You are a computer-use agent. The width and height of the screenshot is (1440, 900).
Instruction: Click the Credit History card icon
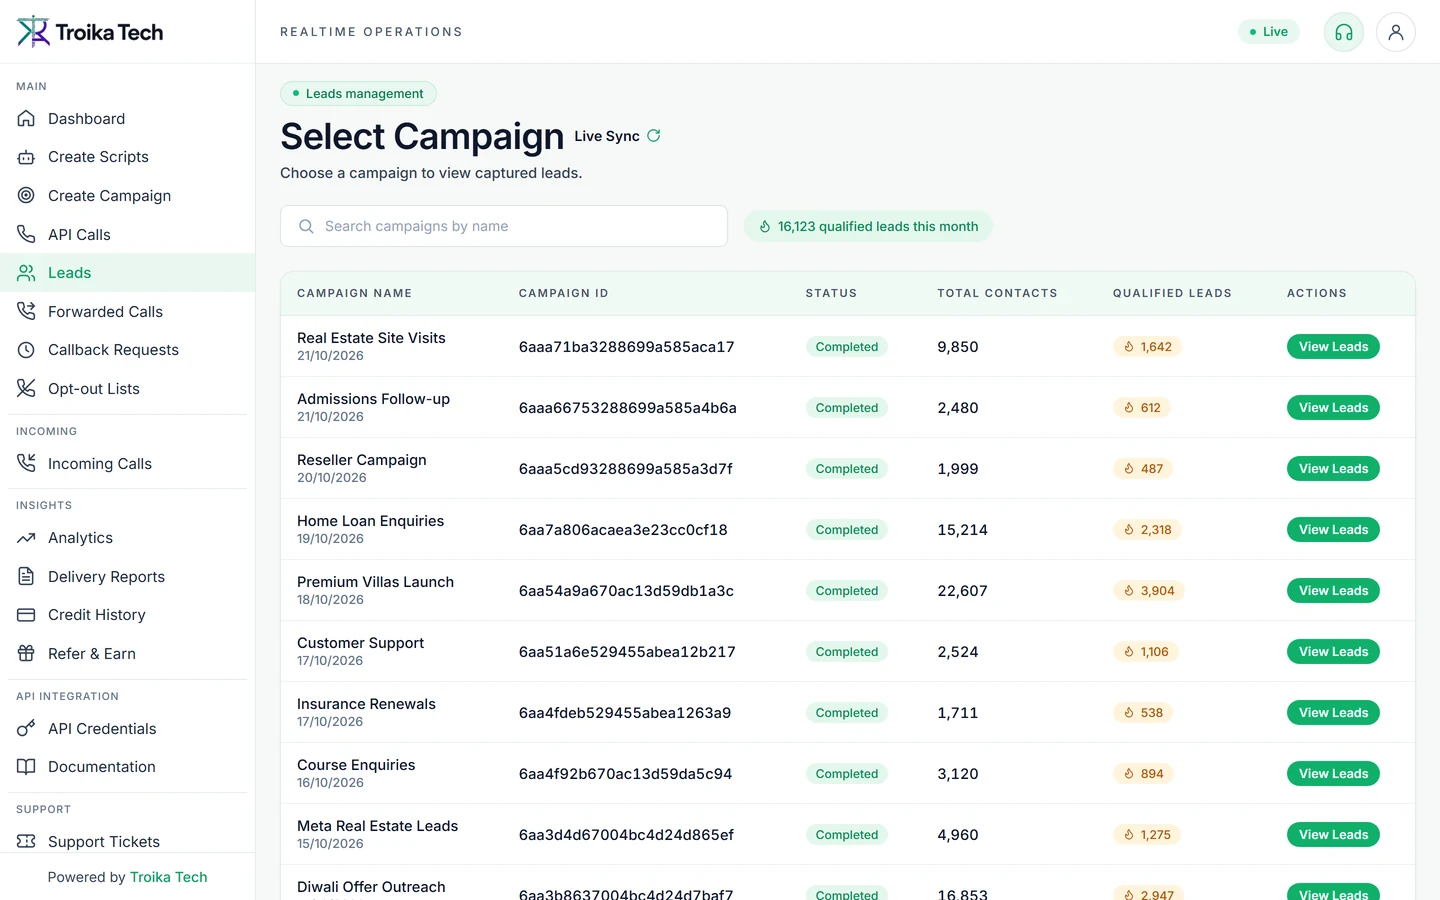tap(26, 615)
